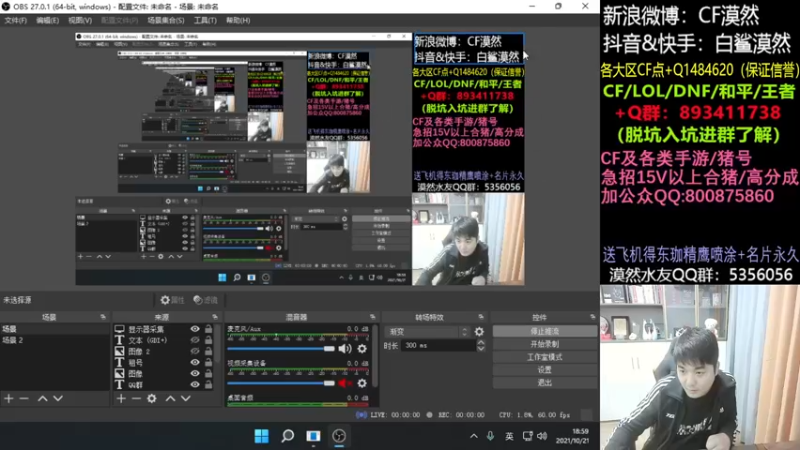Click the 时长 300 ms duration field
This screenshot has width=800, height=450.
coord(439,346)
